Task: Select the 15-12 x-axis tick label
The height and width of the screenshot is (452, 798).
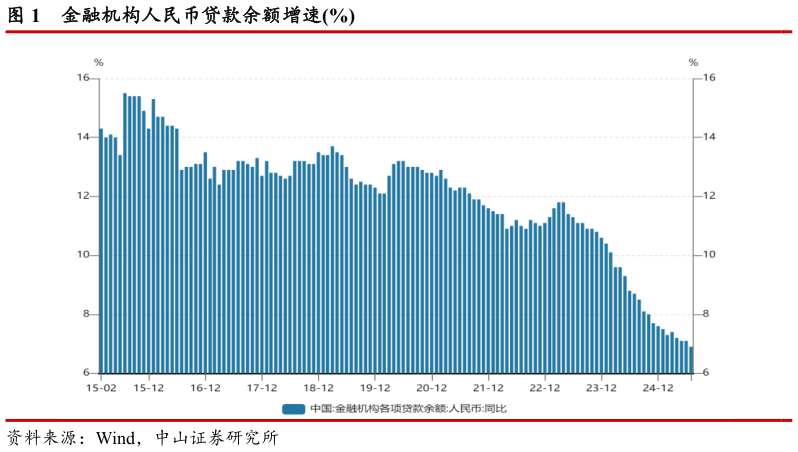Action: click(148, 387)
